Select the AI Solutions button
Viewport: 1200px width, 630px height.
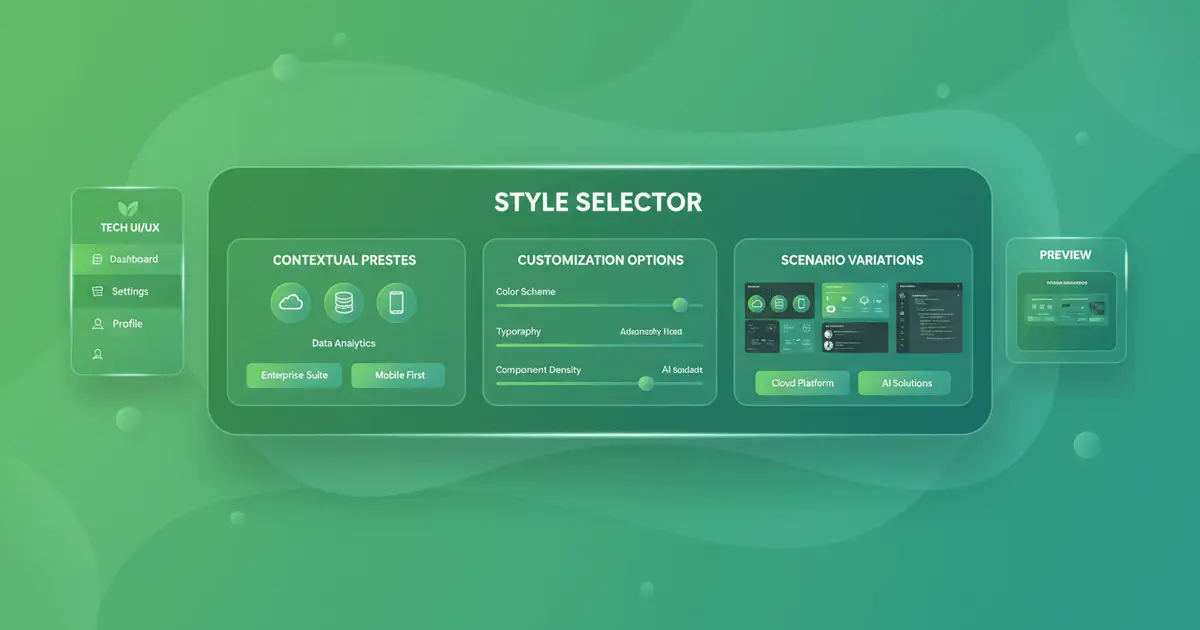(904, 383)
